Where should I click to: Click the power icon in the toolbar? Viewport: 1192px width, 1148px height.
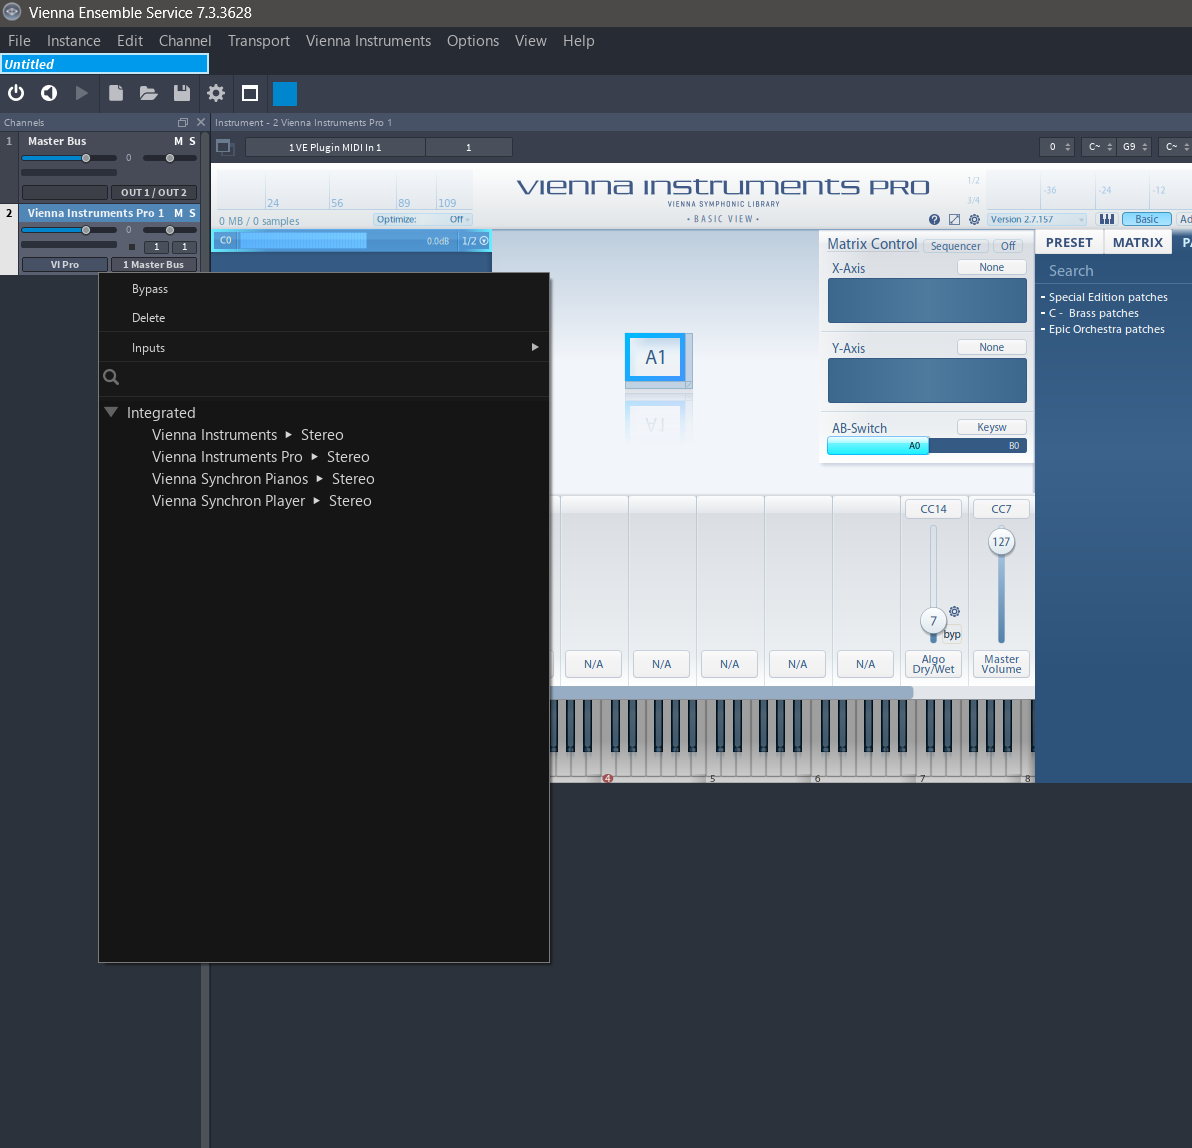(x=16, y=93)
